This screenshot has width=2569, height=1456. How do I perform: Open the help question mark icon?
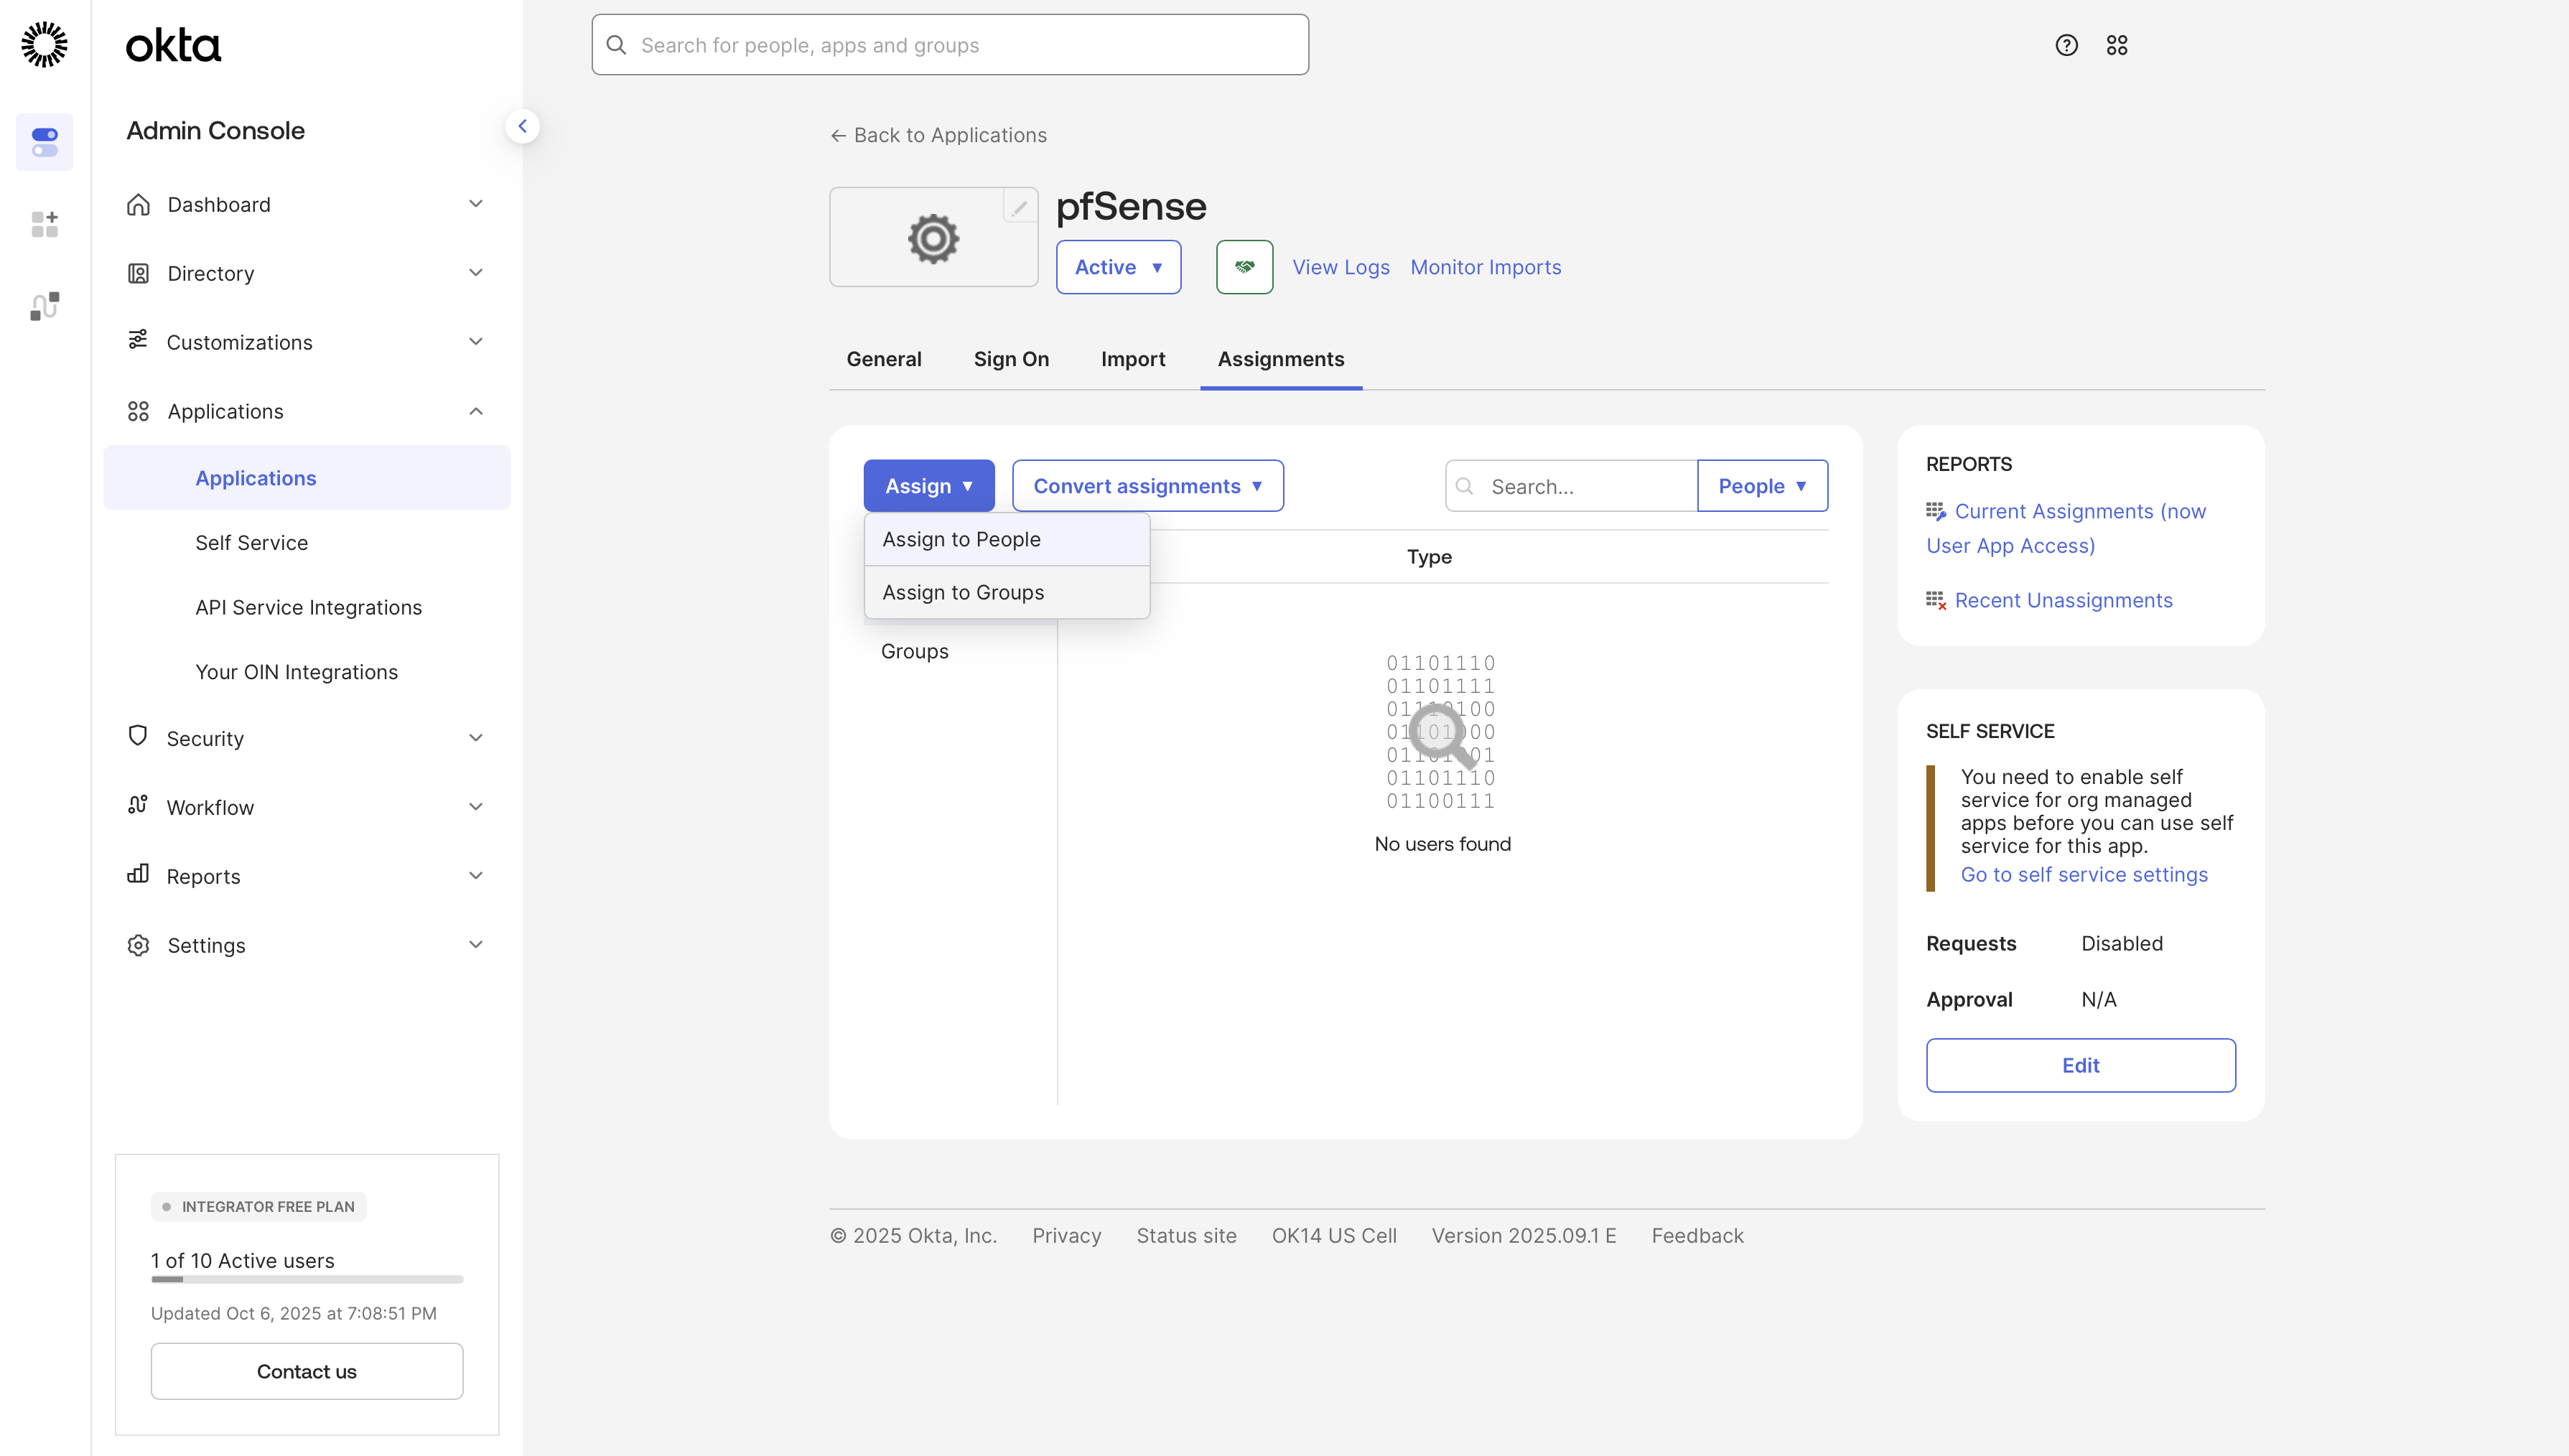2066,45
